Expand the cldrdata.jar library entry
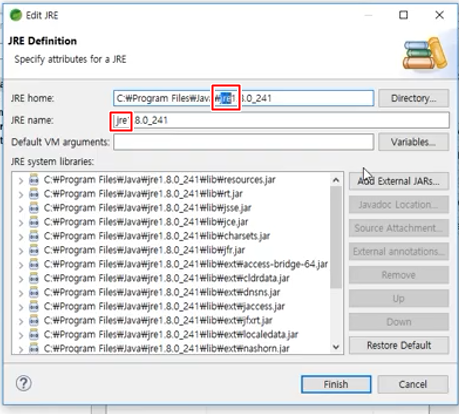The width and height of the screenshot is (459, 414). 21,279
